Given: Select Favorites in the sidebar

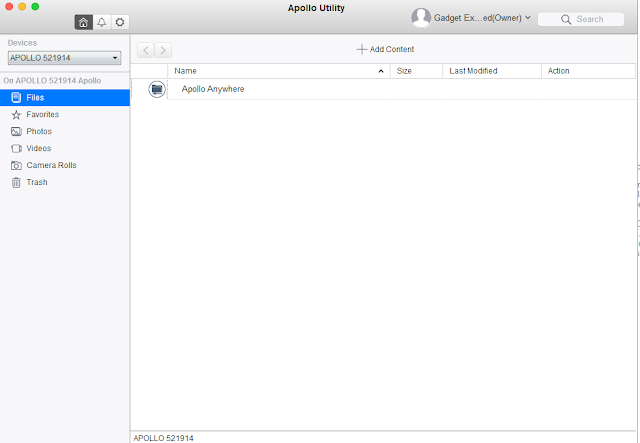Looking at the screenshot, I should click(x=65, y=115).
